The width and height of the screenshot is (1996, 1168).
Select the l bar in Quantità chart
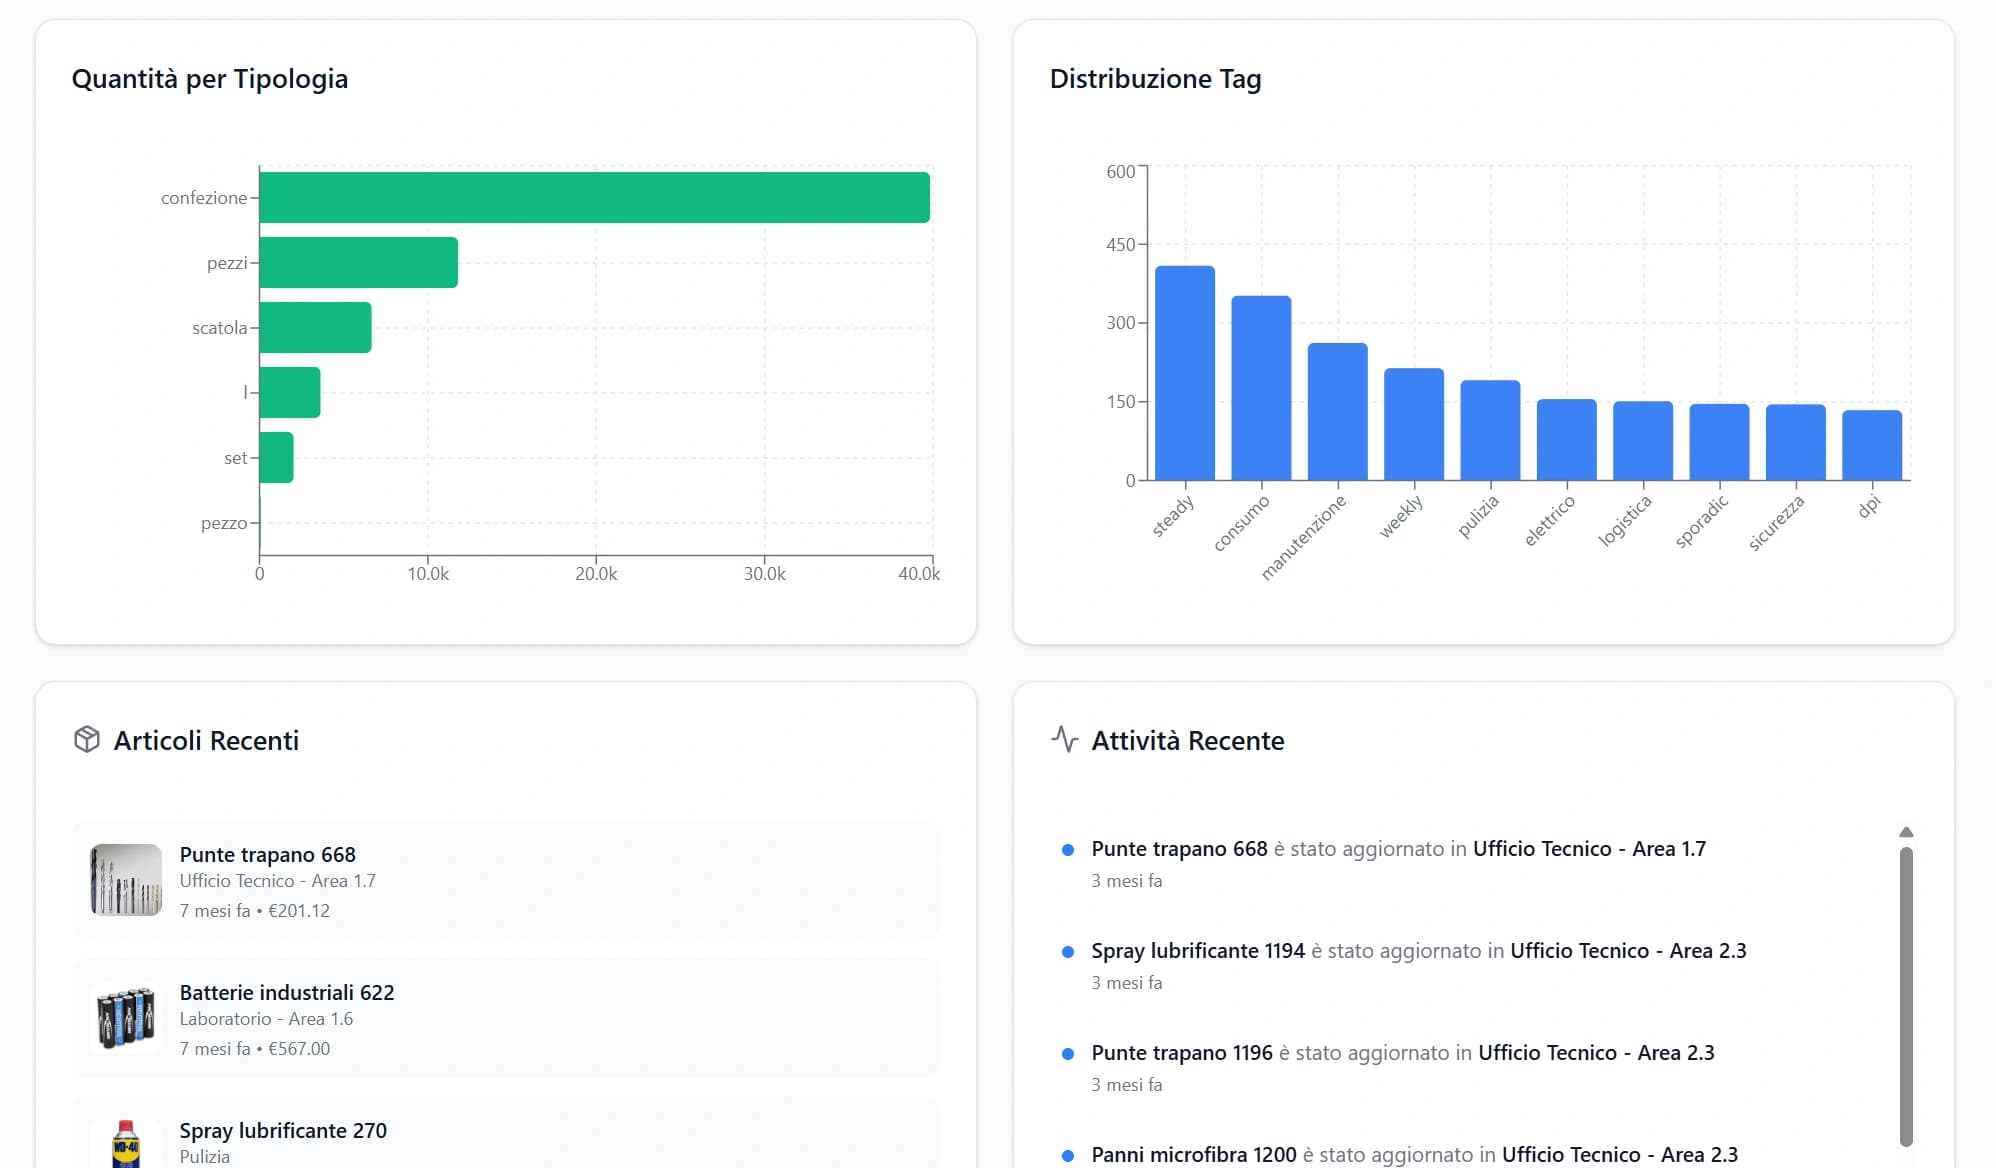point(289,392)
